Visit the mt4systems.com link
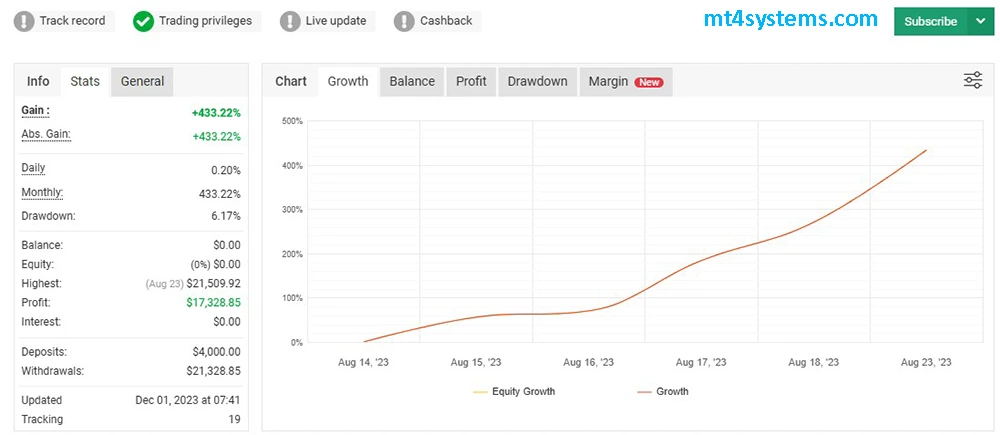This screenshot has width=1000, height=435. click(x=790, y=19)
